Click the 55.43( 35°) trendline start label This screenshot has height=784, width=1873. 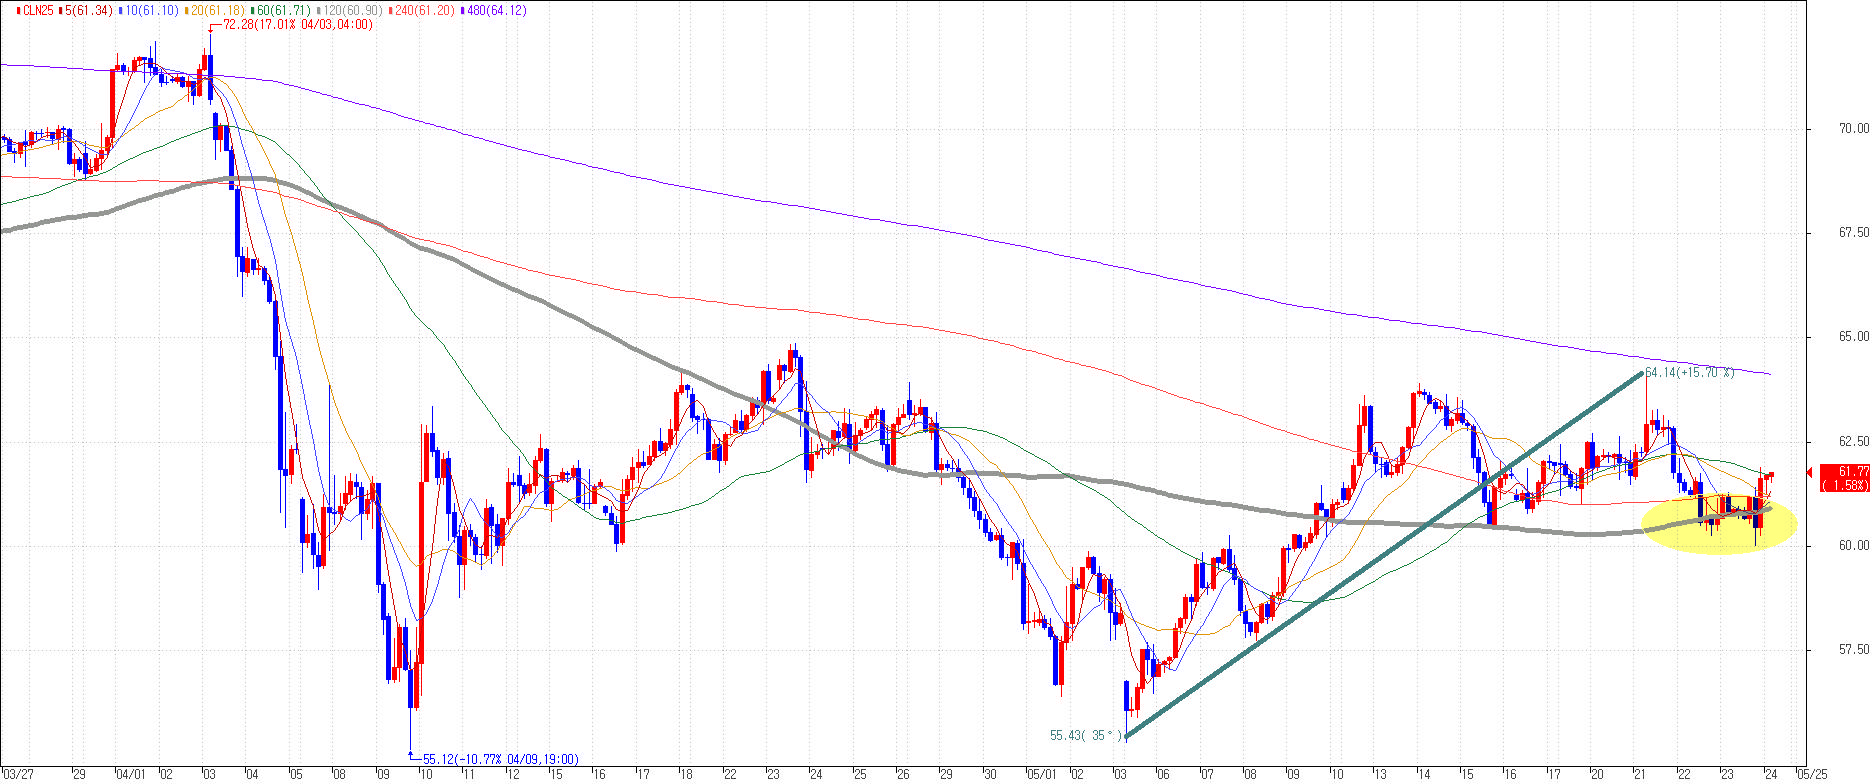(1086, 736)
